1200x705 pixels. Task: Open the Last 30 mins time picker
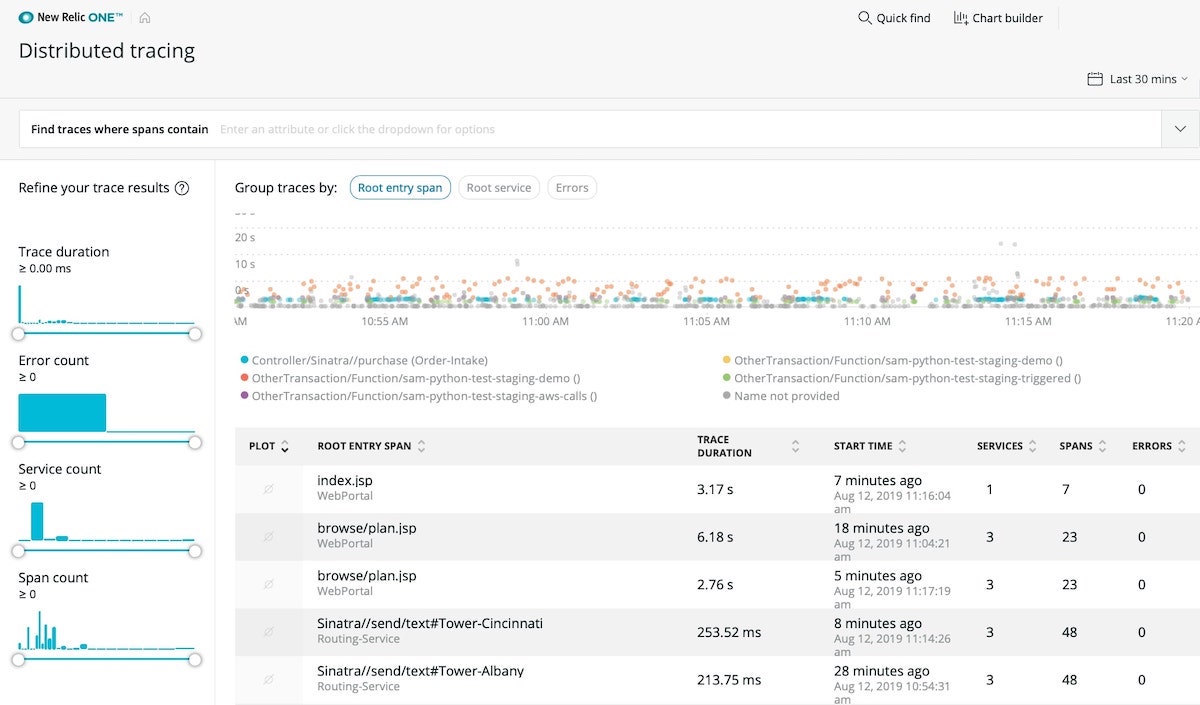pos(1138,79)
